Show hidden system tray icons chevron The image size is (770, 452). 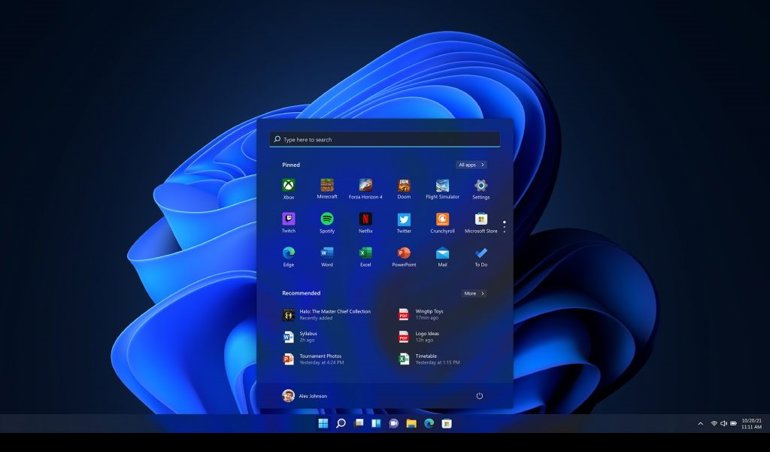(x=700, y=424)
